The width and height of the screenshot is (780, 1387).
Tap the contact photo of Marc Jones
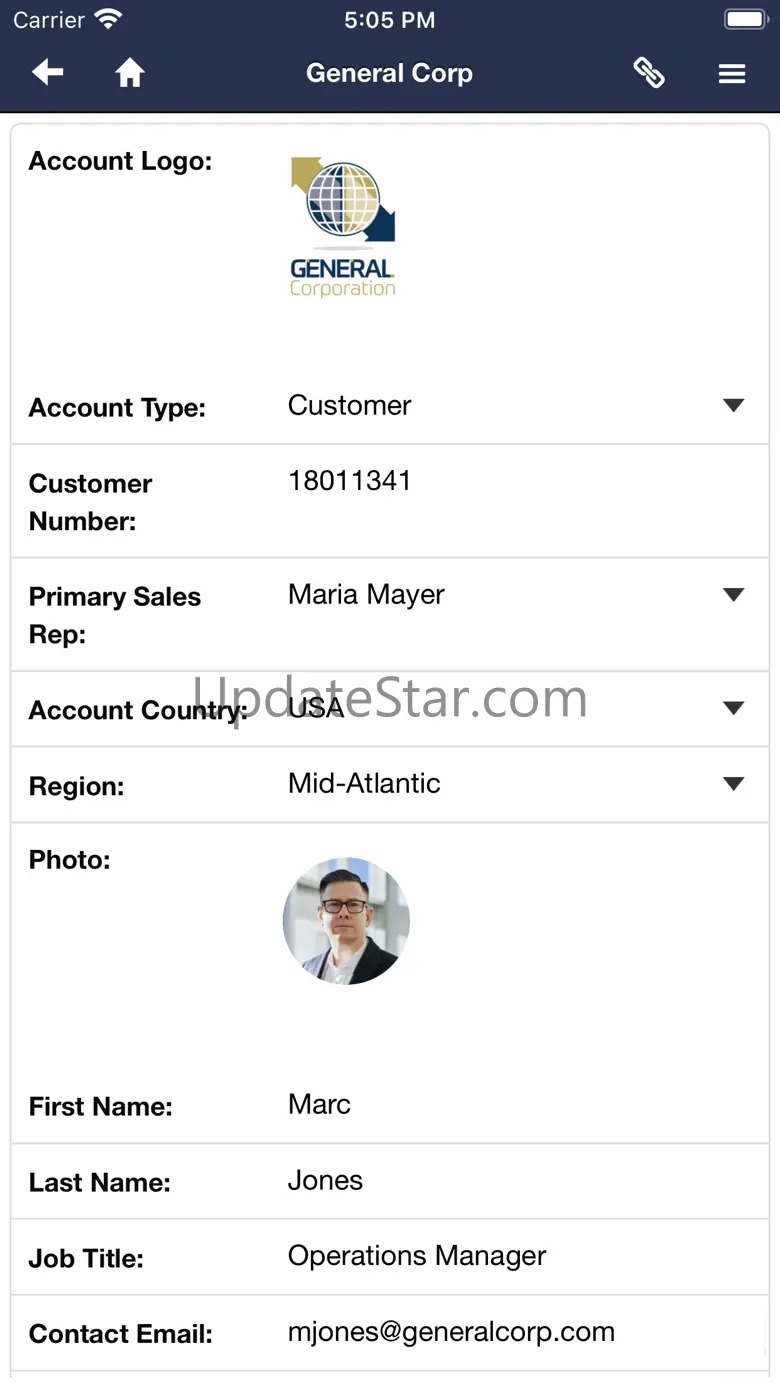(x=346, y=921)
